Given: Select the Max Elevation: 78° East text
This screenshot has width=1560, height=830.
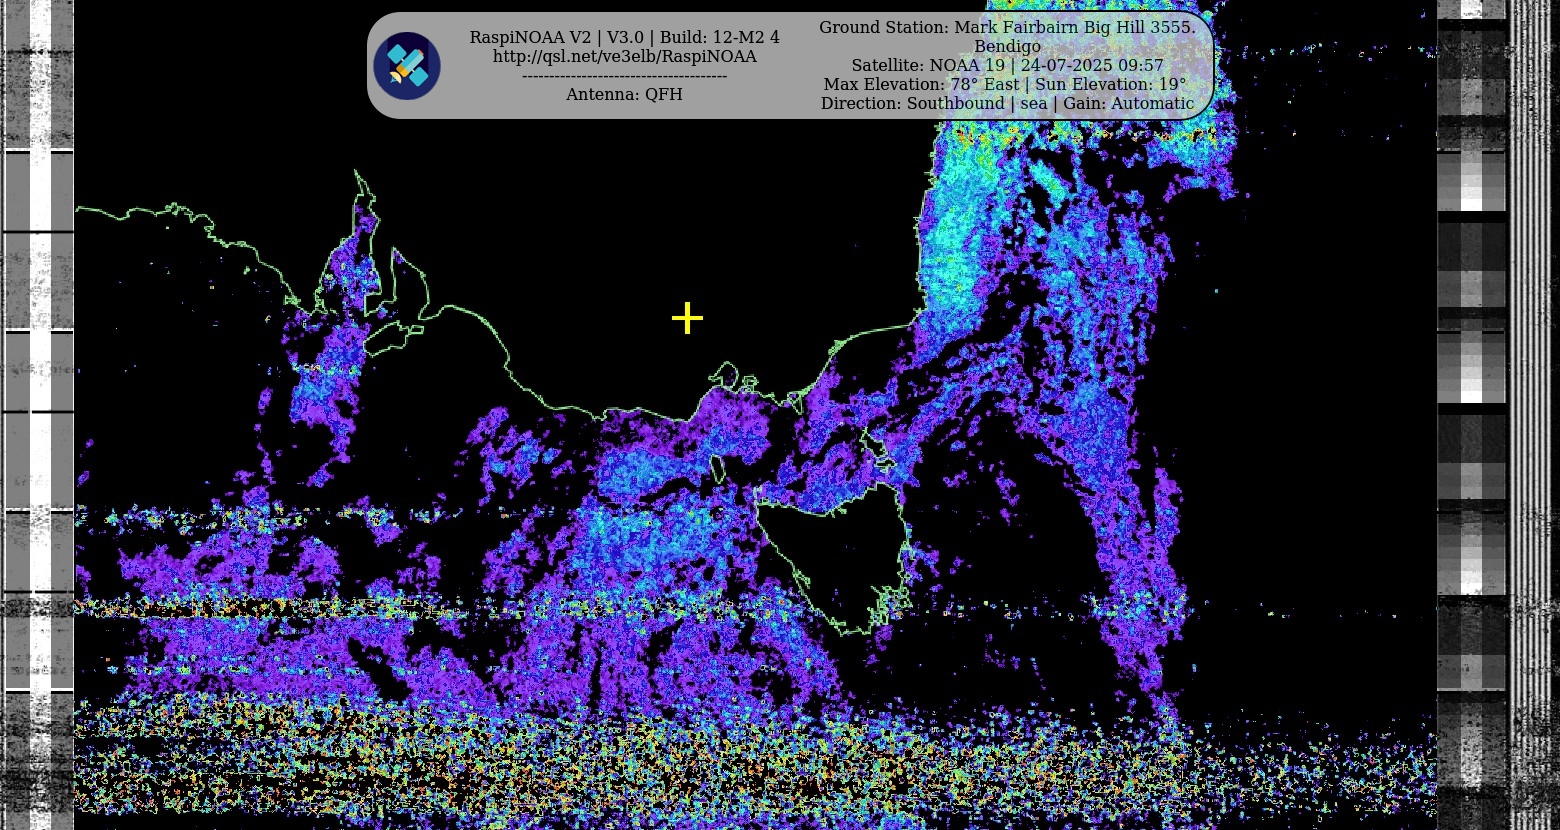Looking at the screenshot, I should pos(920,85).
